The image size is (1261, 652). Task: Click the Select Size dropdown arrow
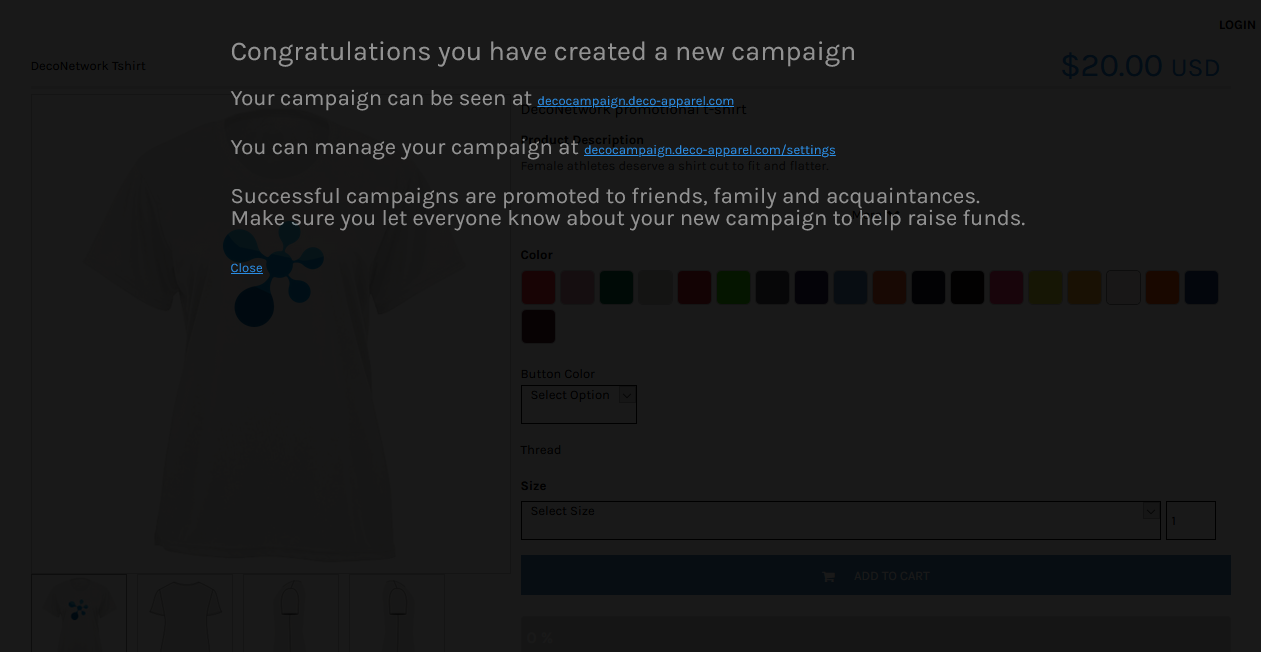pyautogui.click(x=1149, y=511)
